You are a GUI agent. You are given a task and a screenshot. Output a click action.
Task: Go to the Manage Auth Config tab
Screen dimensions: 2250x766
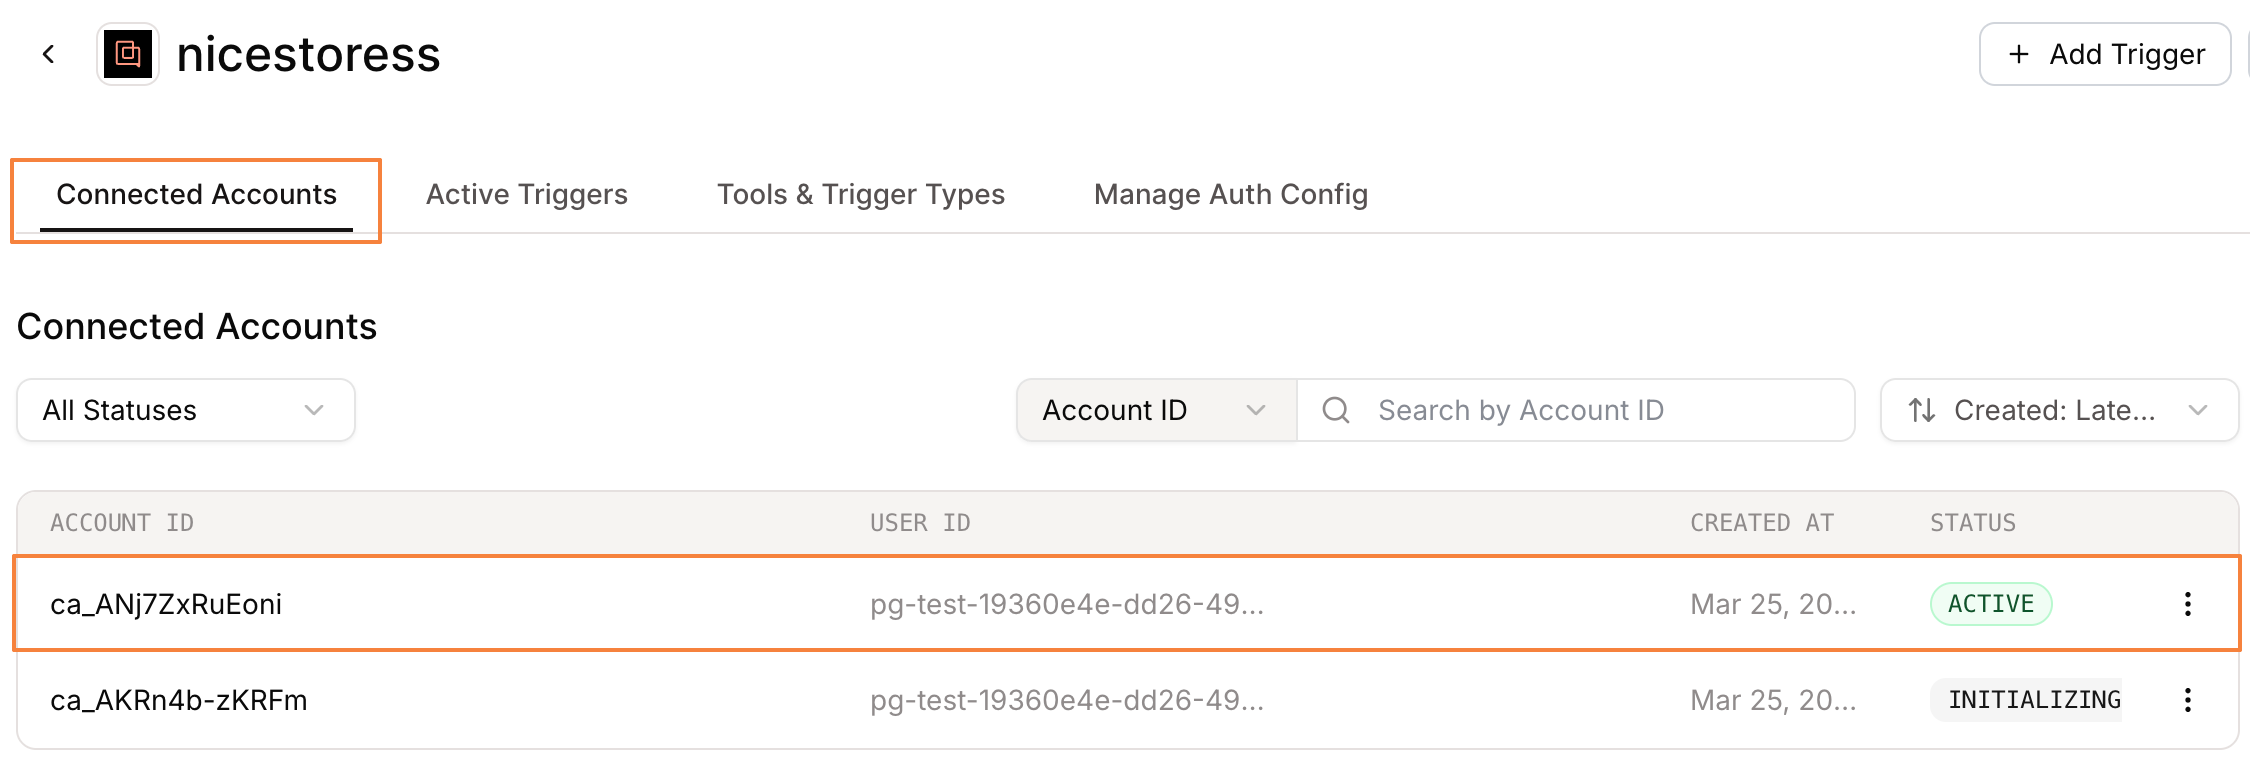(1231, 194)
